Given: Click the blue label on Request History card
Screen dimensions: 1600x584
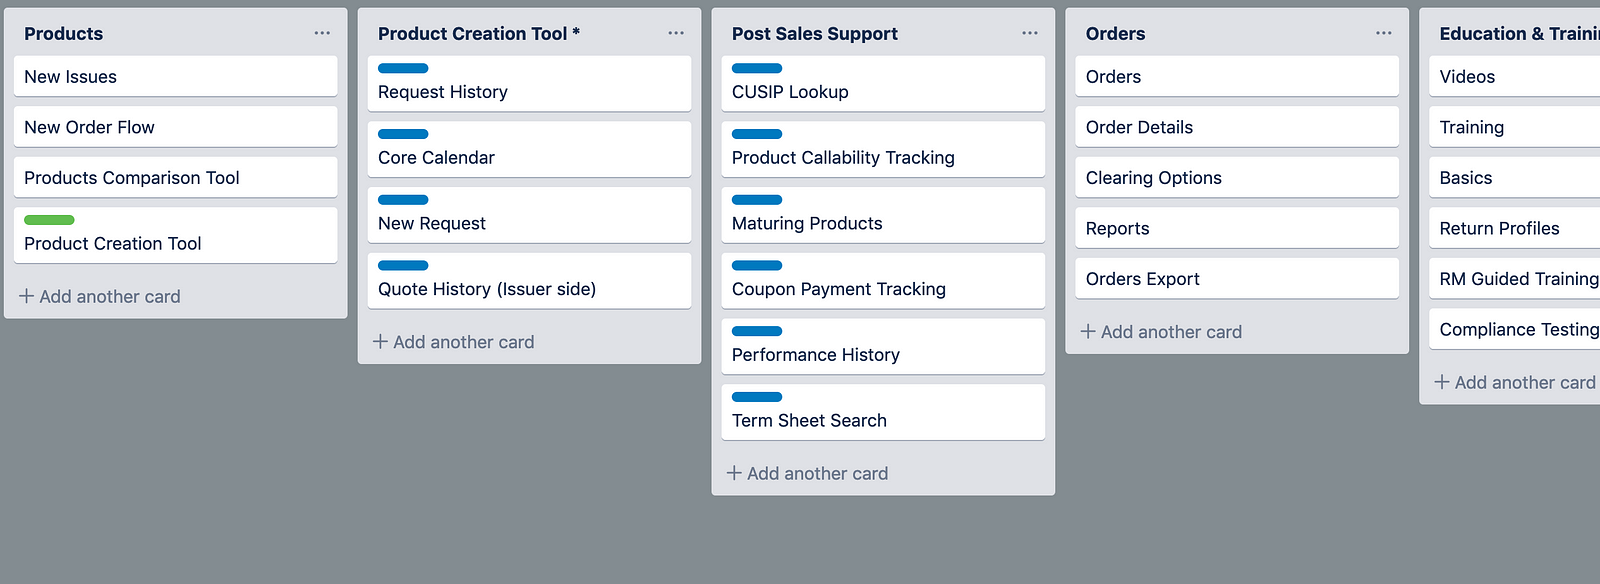Looking at the screenshot, I should point(403,68).
